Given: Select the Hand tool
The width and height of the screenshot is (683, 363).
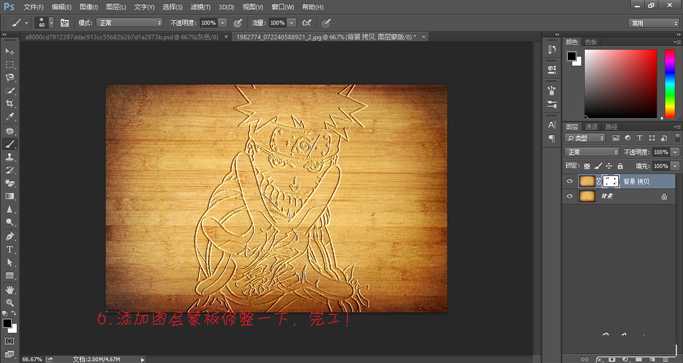Looking at the screenshot, I should click(9, 290).
